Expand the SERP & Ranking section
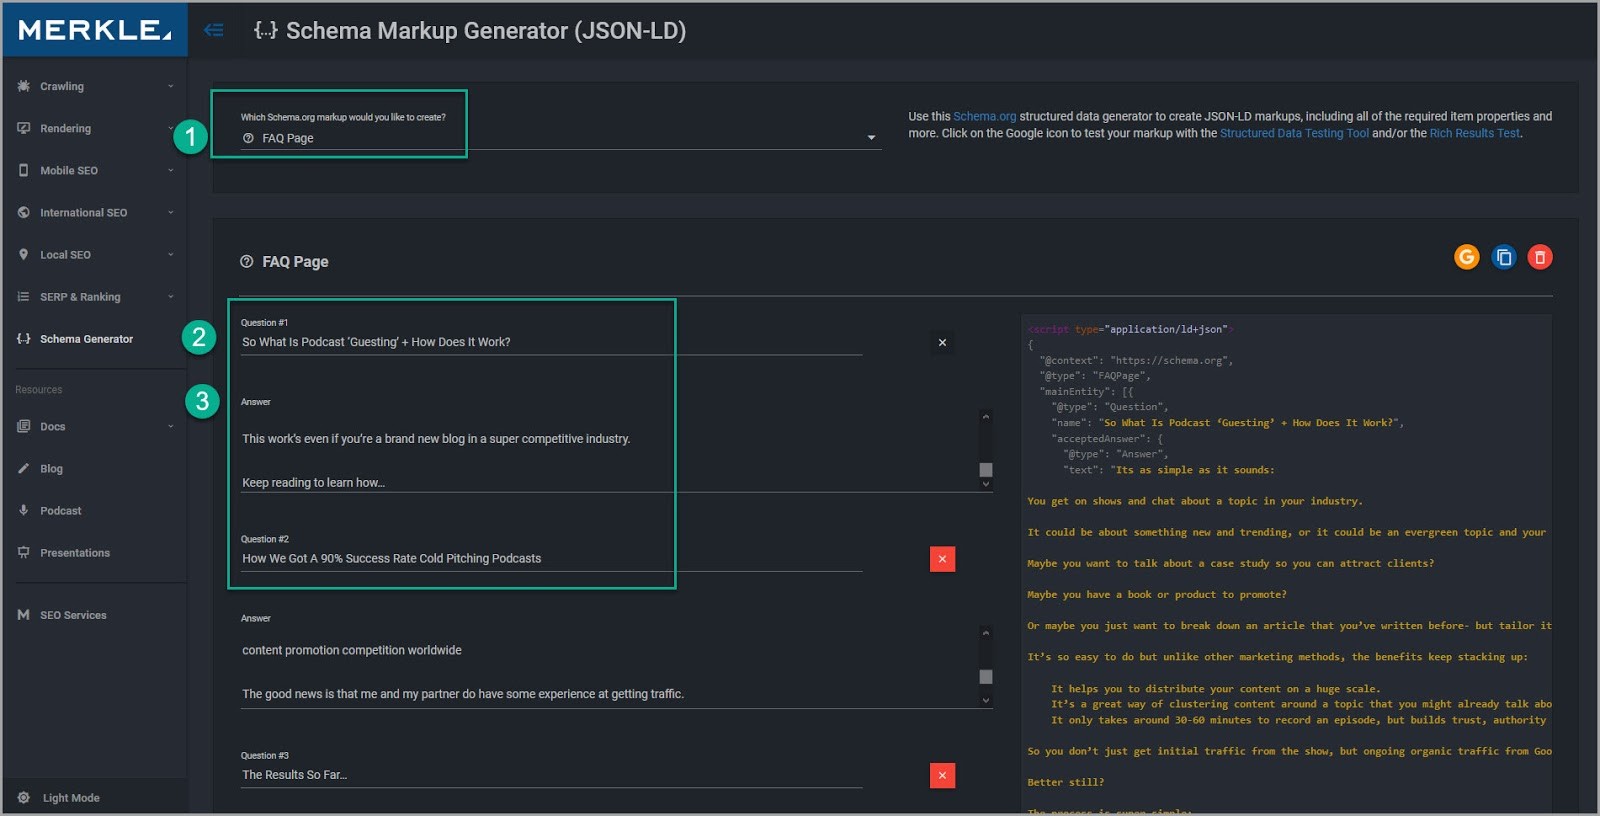1600x816 pixels. [95, 297]
